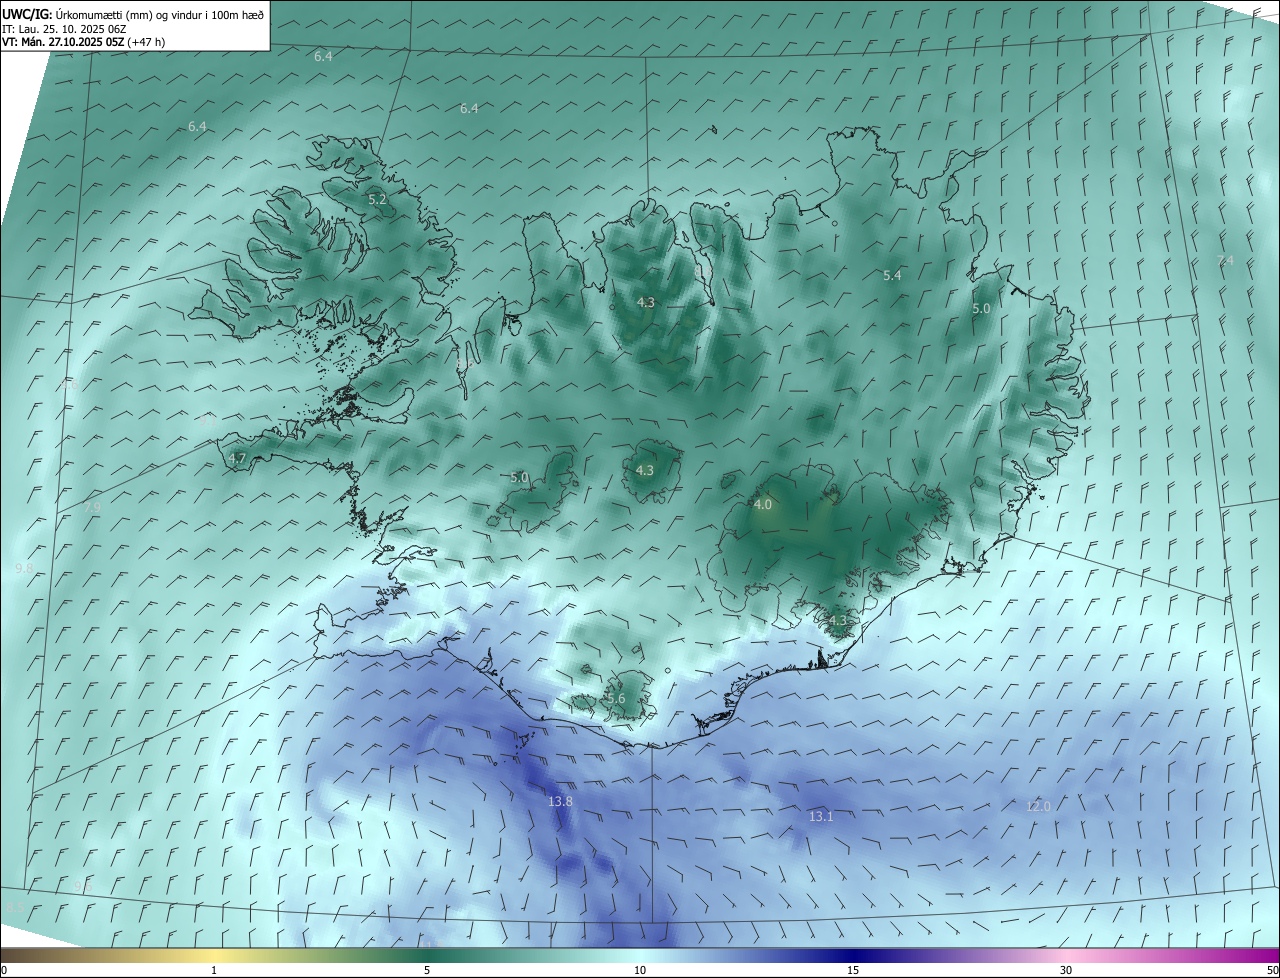Click the 5.4 value label

[x=892, y=275]
